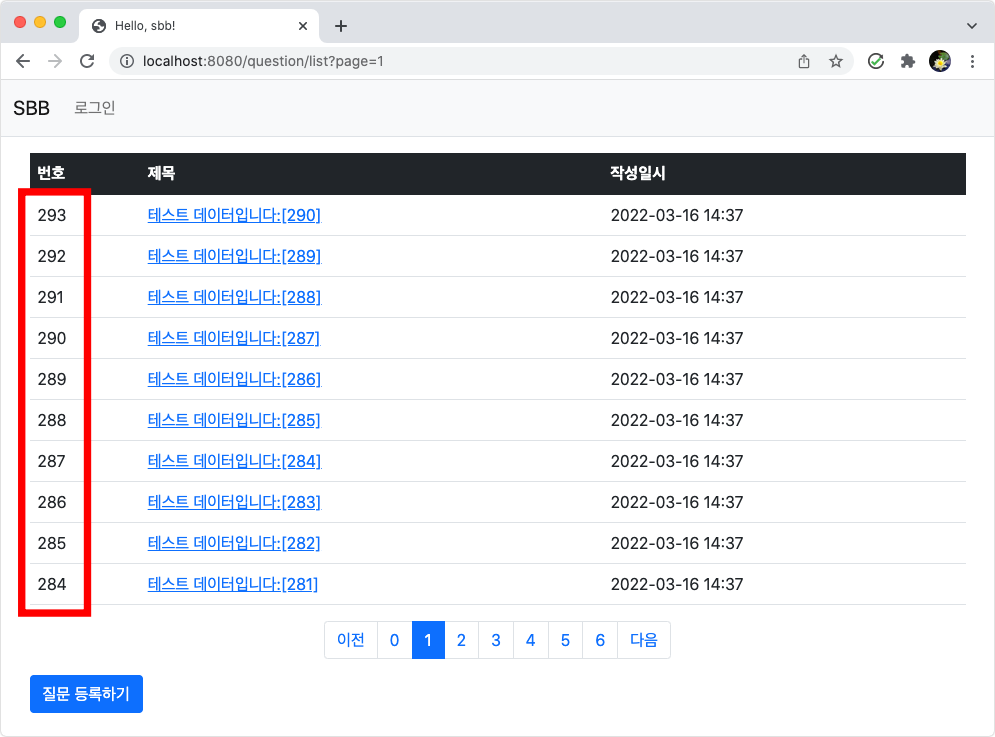995x737 pixels.
Task: Open question 테스트 데이터입니다:[288]
Action: pyautogui.click(x=234, y=297)
